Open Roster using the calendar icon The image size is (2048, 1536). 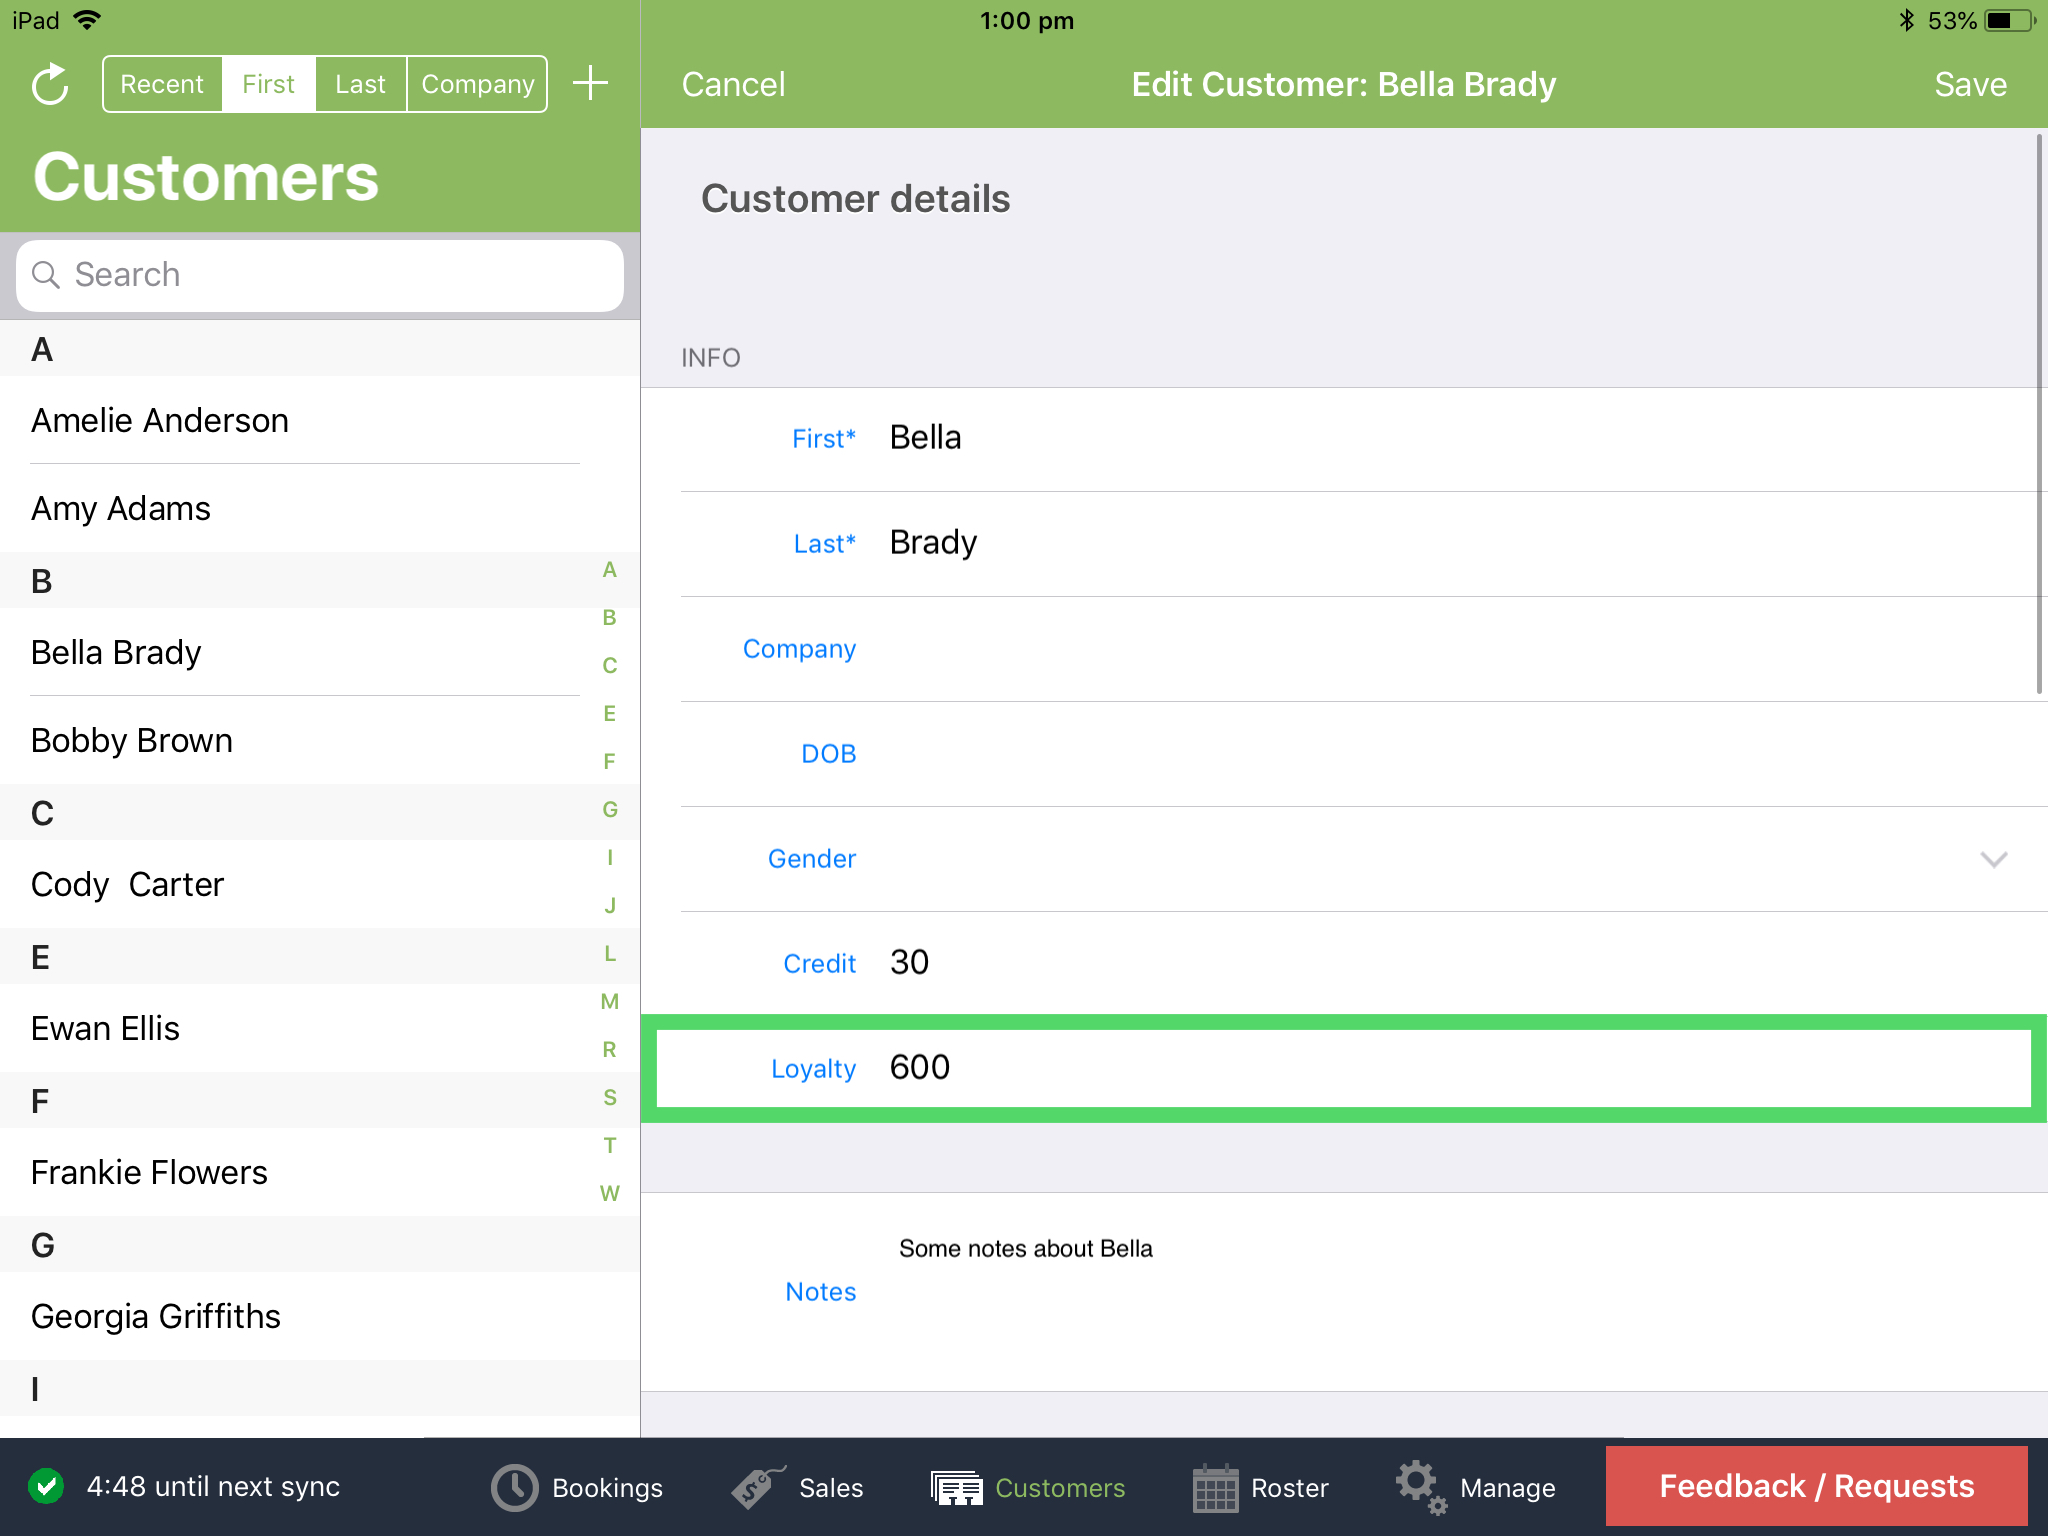click(1214, 1487)
